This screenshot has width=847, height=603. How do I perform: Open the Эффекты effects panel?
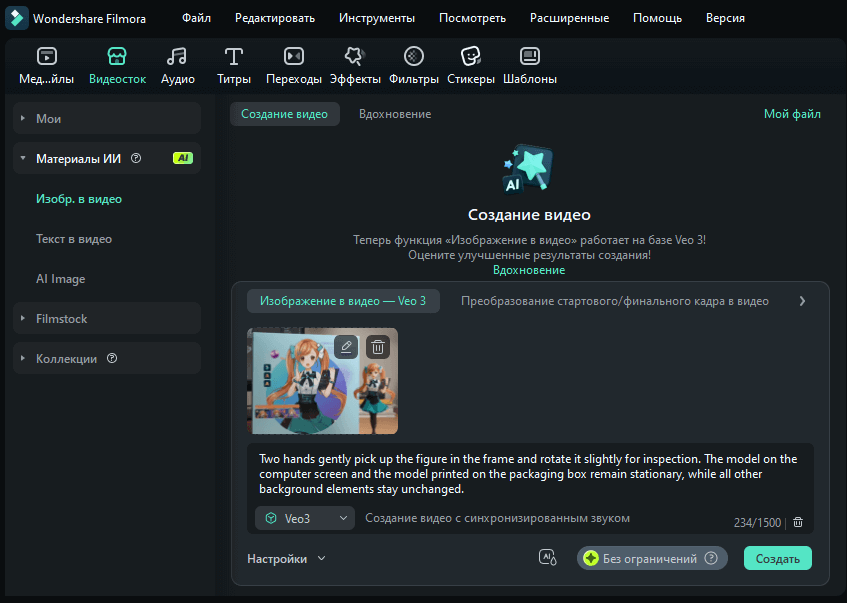pyautogui.click(x=355, y=66)
